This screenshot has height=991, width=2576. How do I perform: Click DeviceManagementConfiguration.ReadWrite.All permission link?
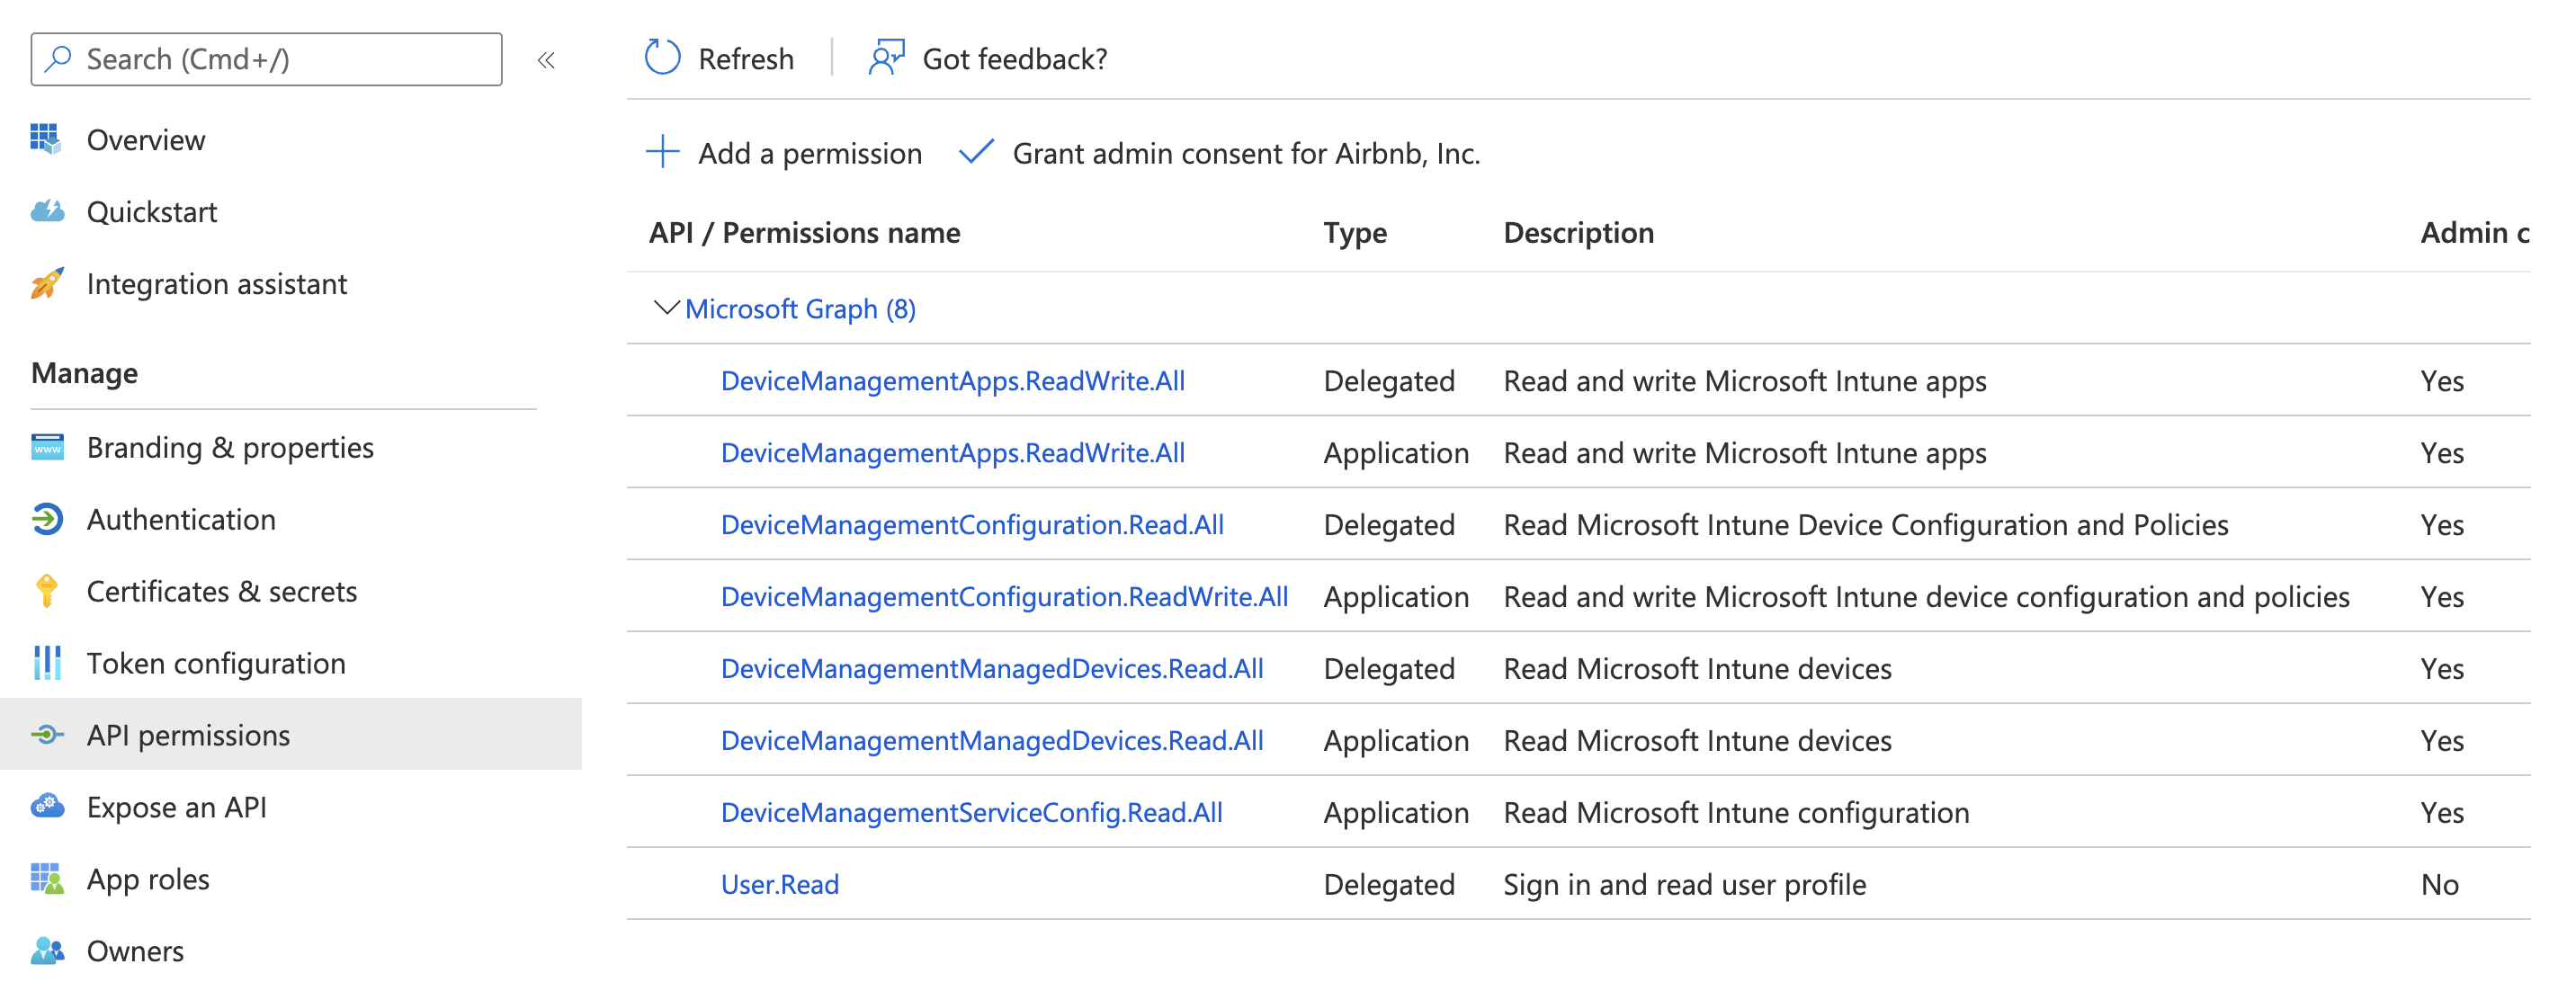pyautogui.click(x=1004, y=596)
